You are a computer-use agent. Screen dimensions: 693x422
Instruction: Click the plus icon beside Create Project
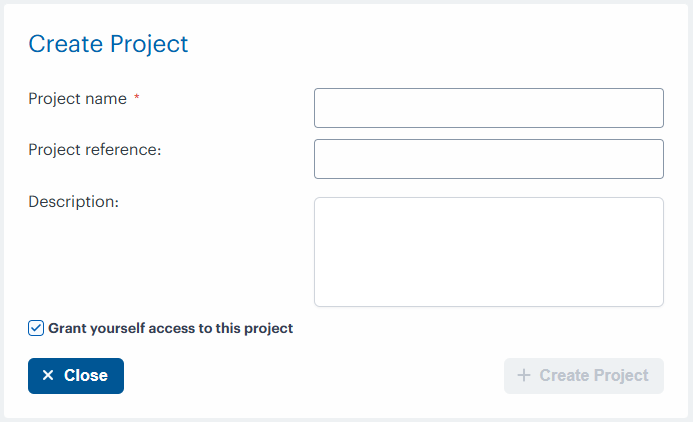click(x=524, y=376)
